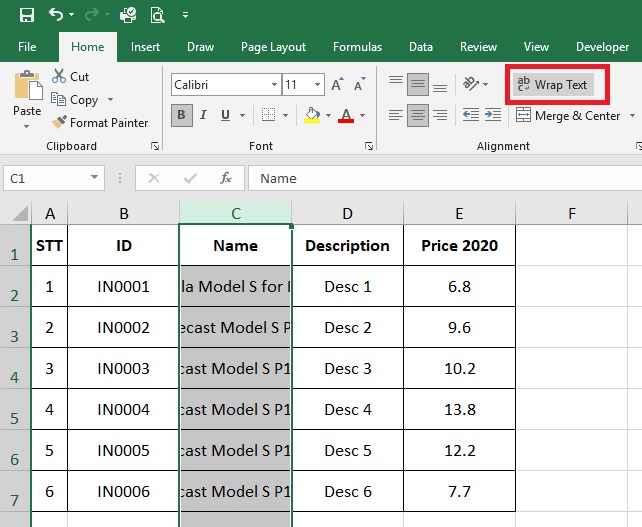Screen dimensions: 642x527
Task: Copy the selected cells
Action: coord(75,100)
